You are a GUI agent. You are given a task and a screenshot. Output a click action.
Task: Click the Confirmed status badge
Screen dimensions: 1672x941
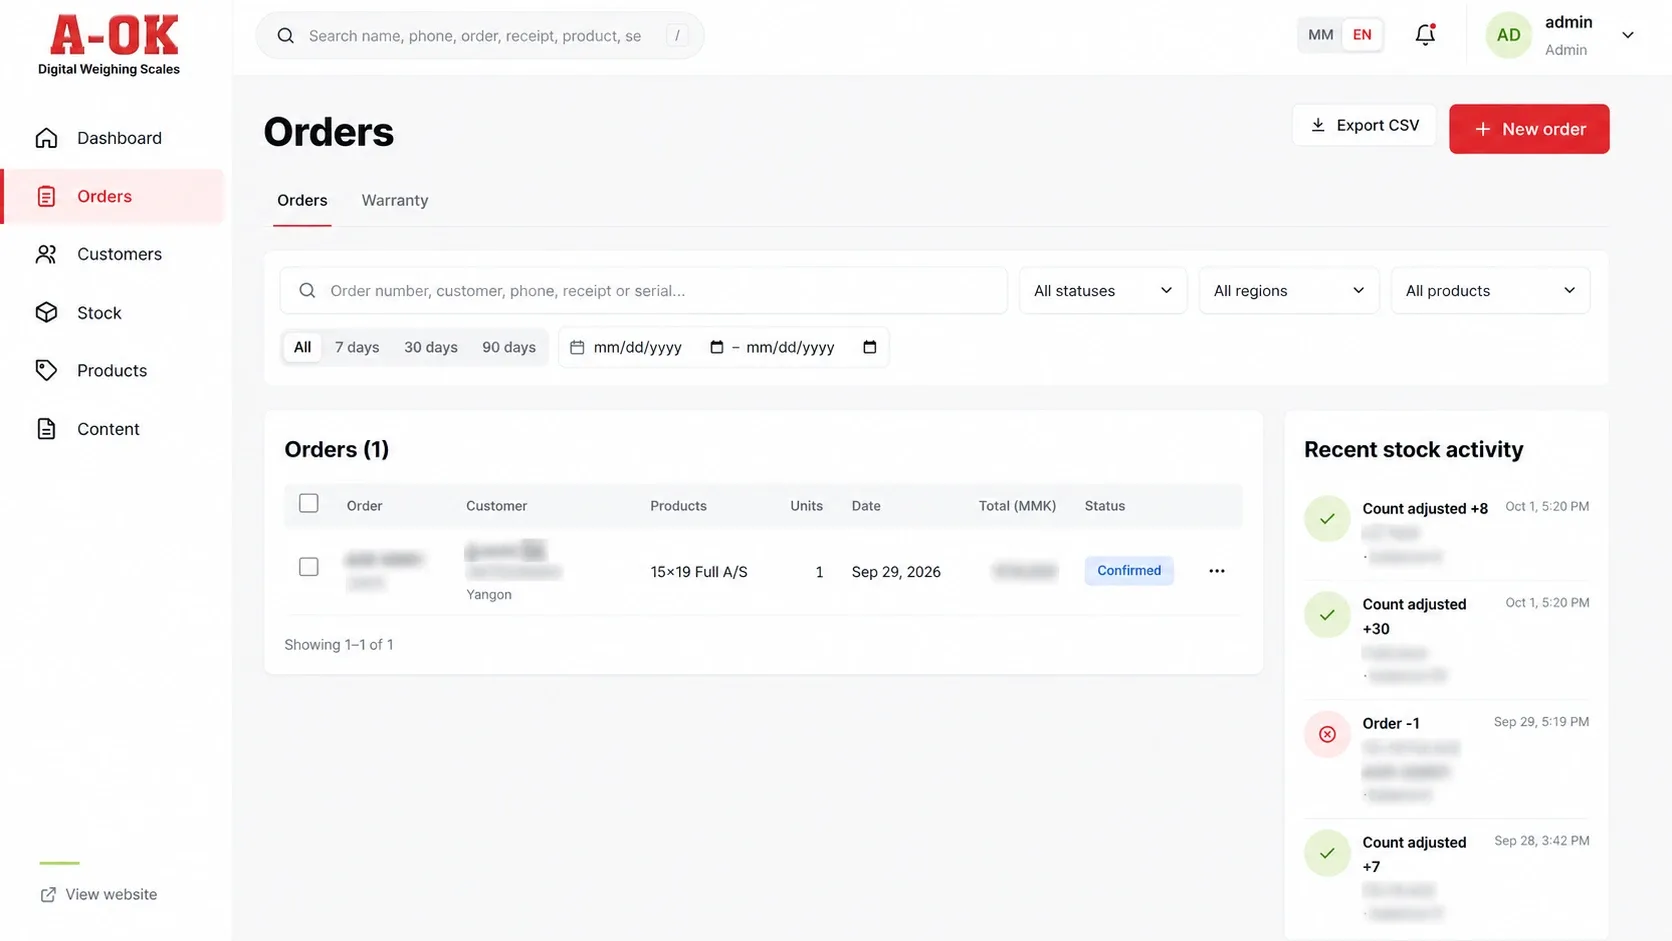coord(1129,571)
